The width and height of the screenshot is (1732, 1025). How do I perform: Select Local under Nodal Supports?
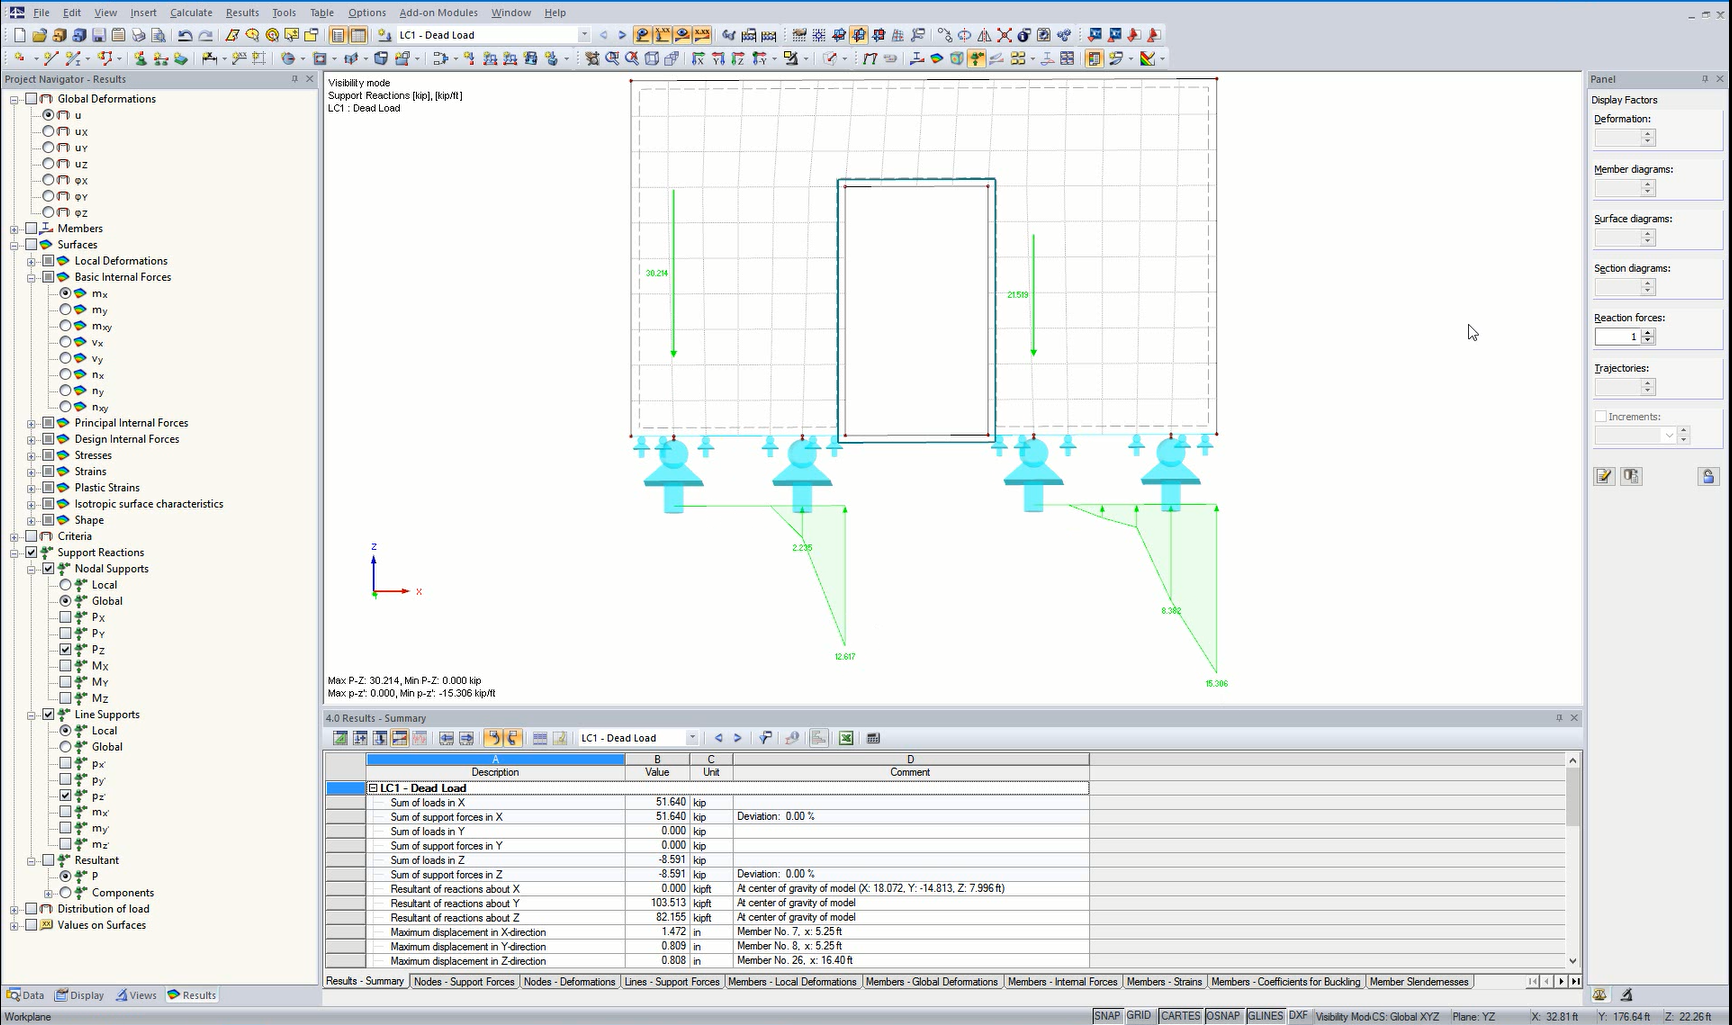65,585
